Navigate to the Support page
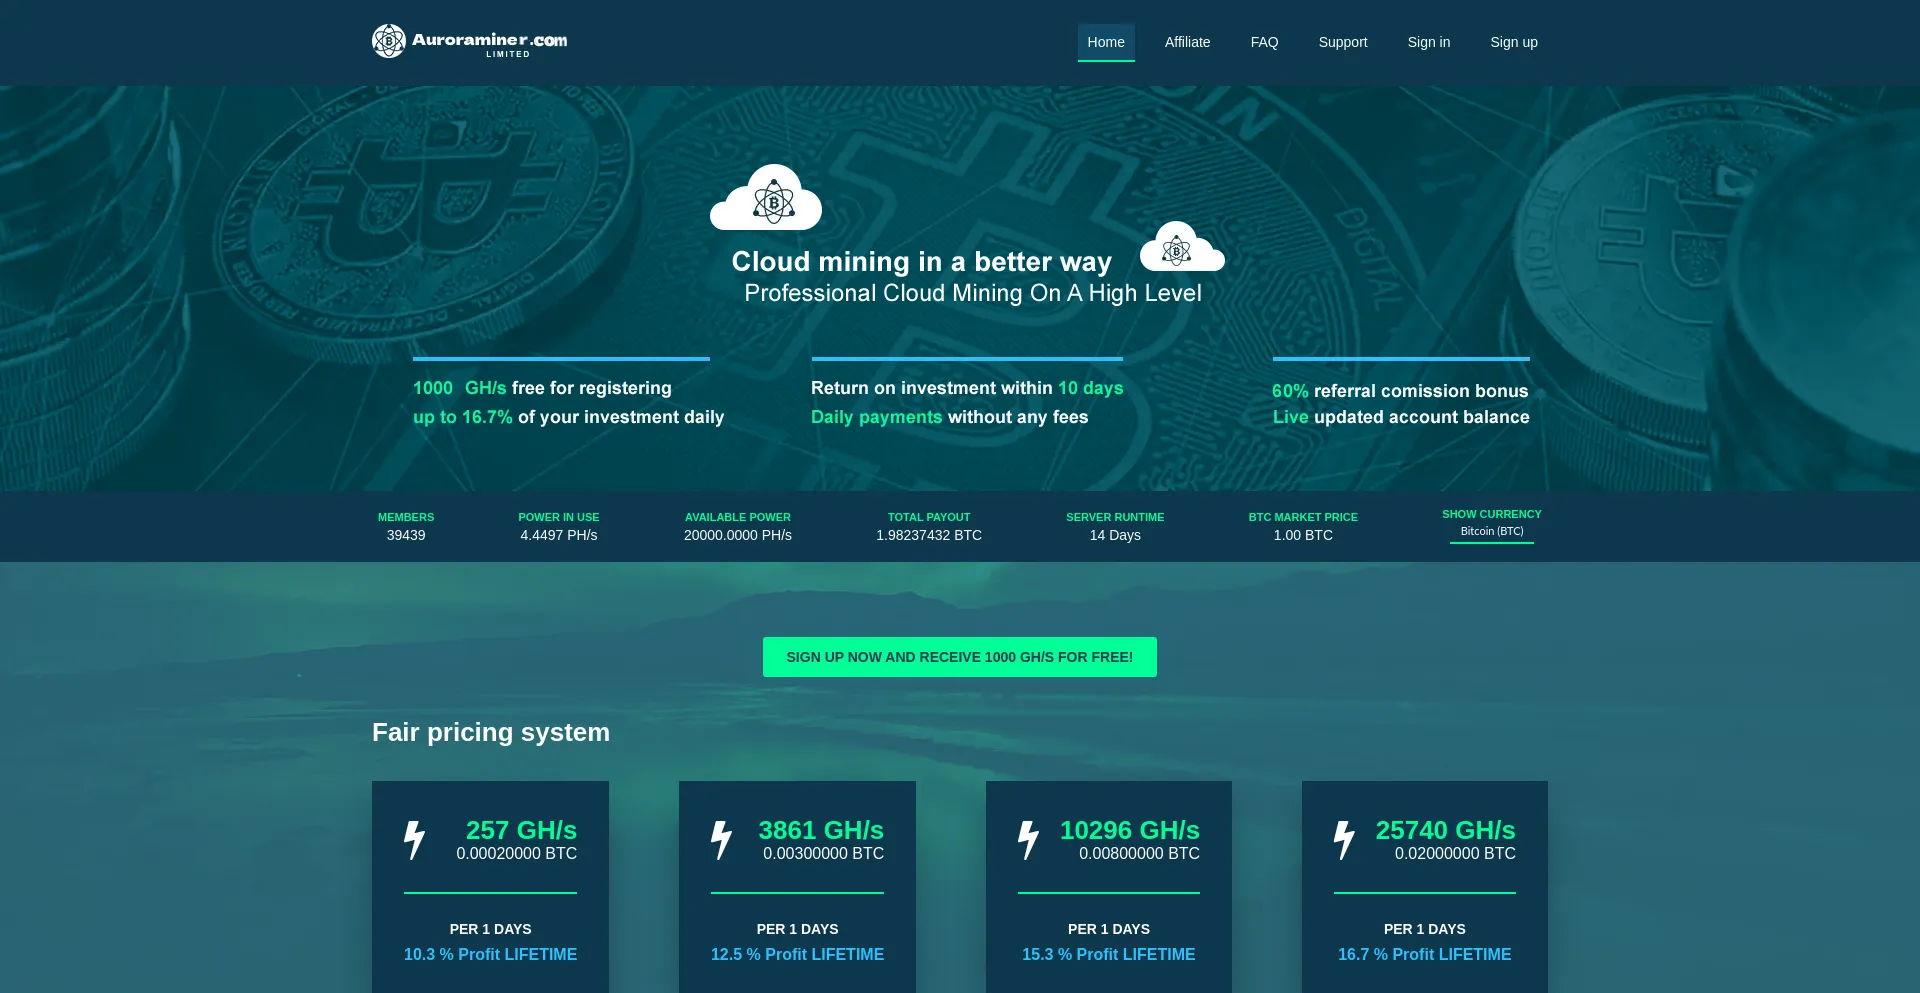Image resolution: width=1920 pixels, height=993 pixels. tap(1342, 42)
